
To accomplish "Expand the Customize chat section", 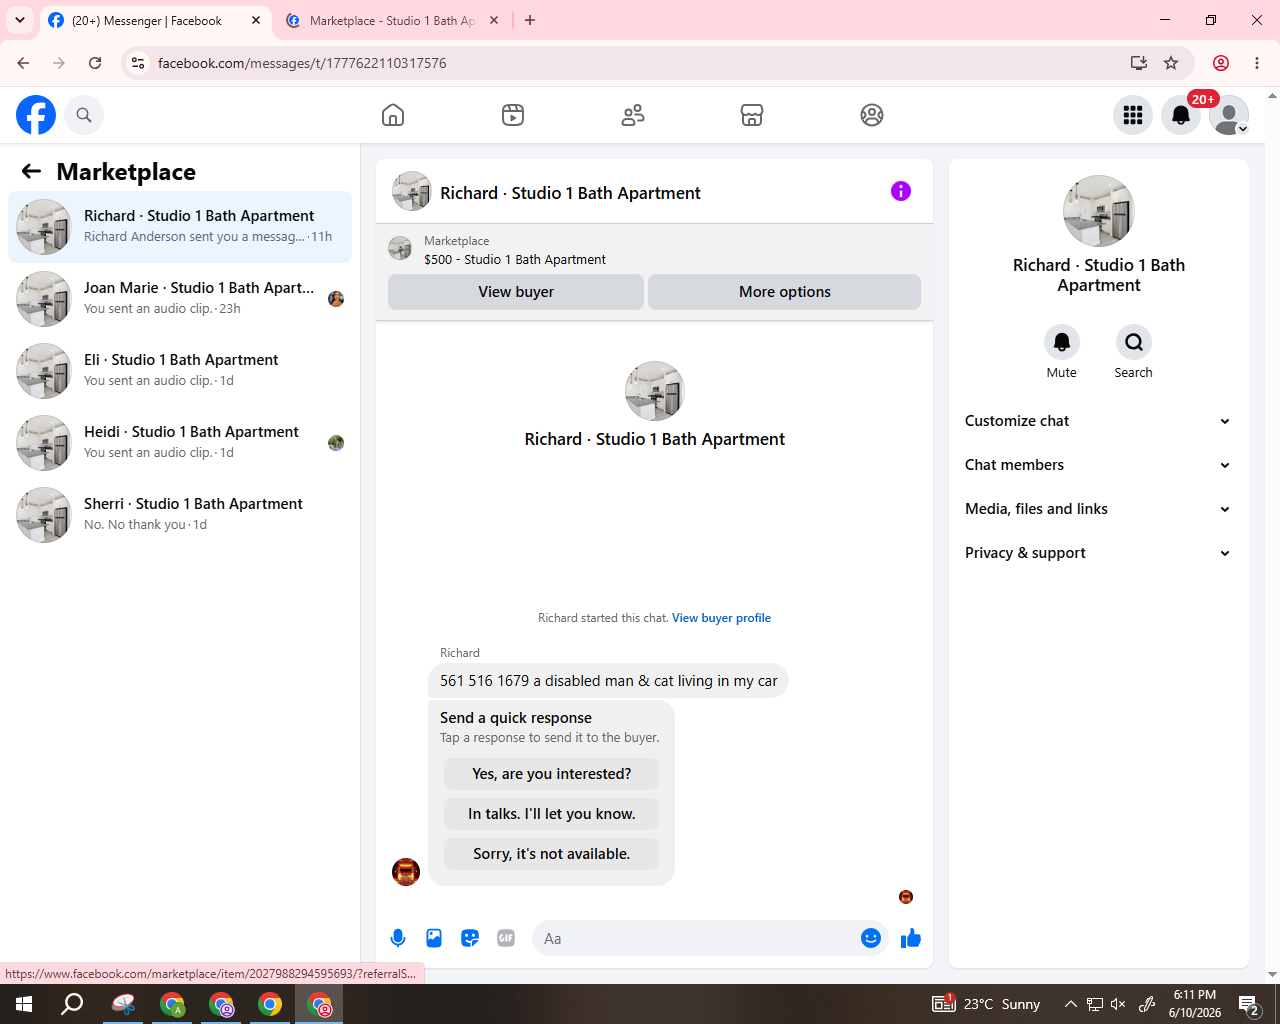I will pos(1099,421).
